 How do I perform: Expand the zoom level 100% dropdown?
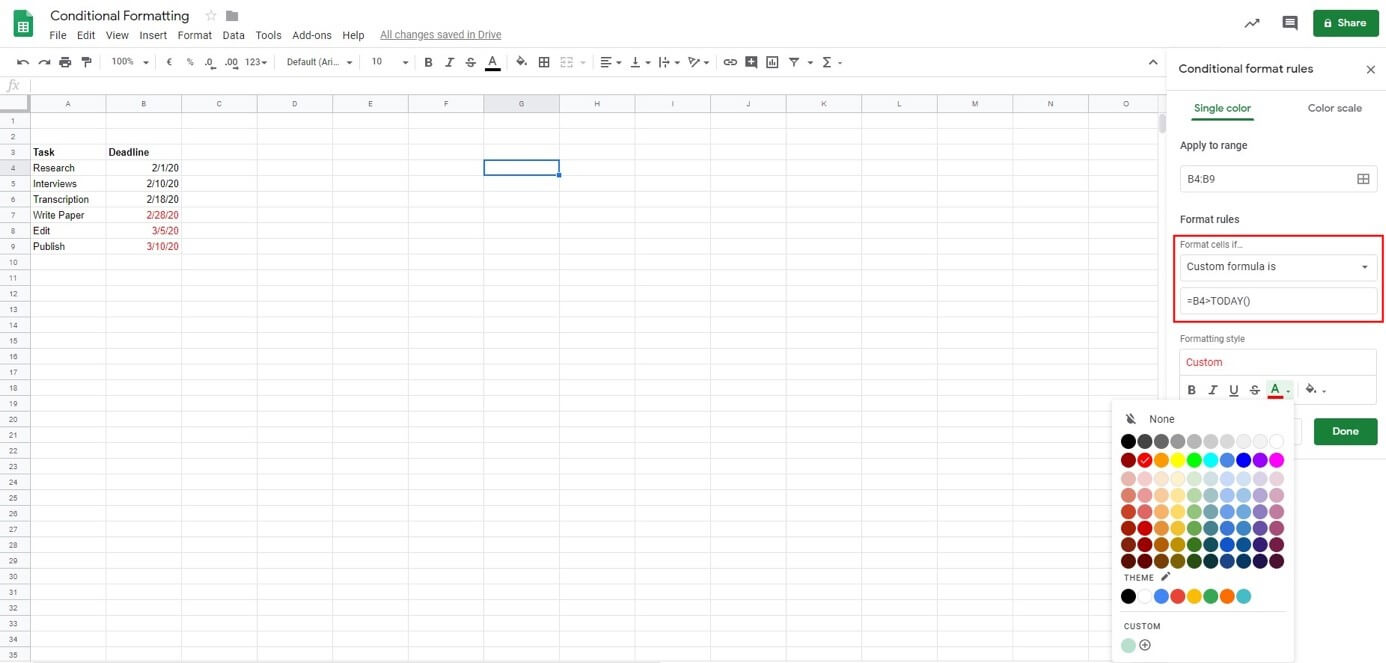(130, 62)
